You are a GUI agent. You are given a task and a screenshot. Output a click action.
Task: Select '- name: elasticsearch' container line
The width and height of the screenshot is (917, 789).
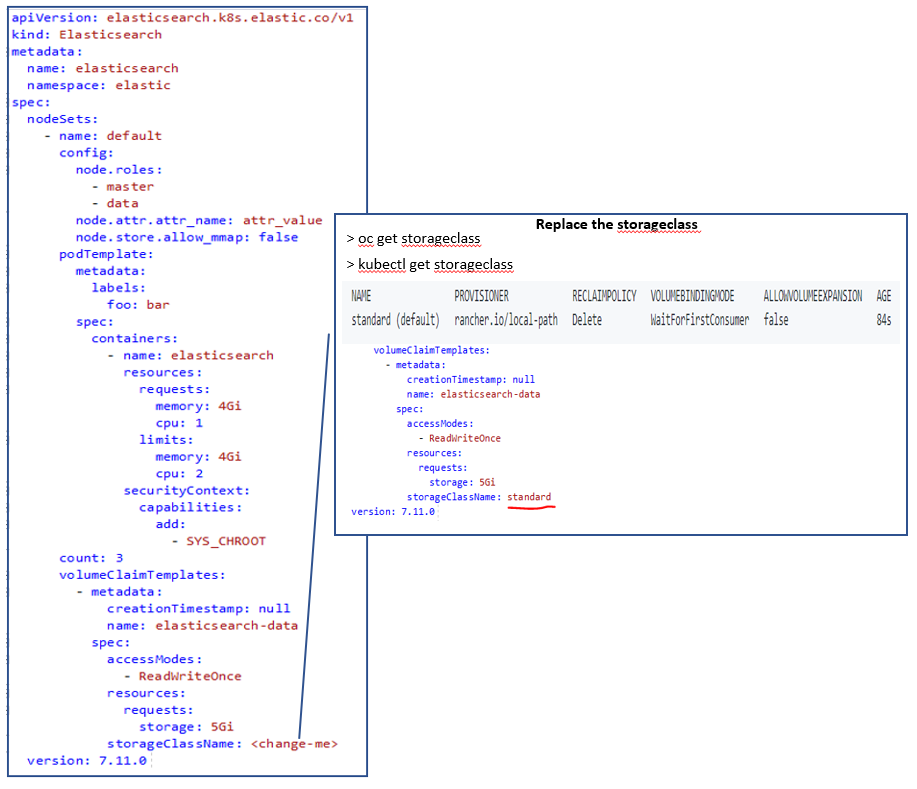[191, 356]
